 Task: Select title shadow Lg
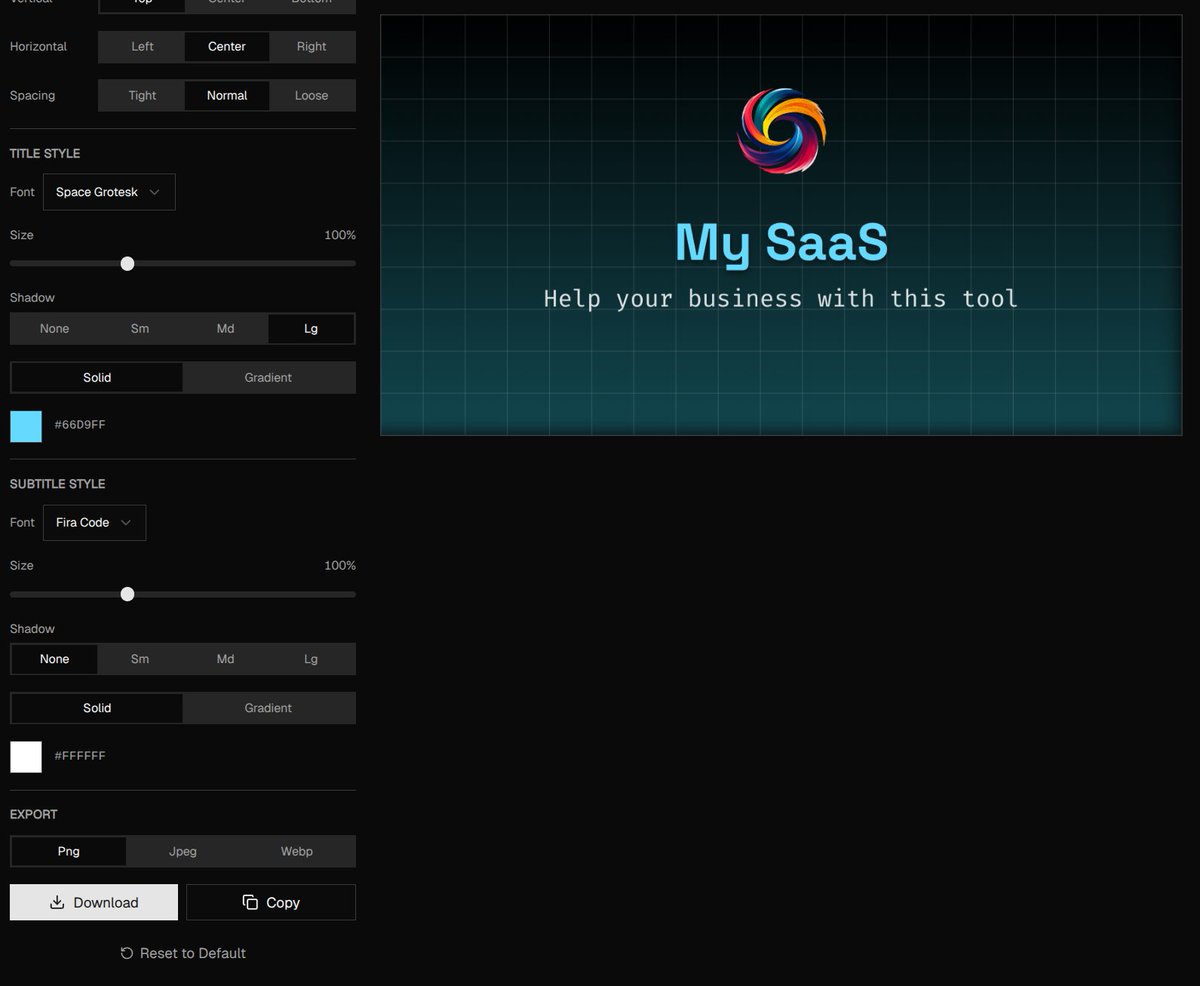tap(311, 328)
